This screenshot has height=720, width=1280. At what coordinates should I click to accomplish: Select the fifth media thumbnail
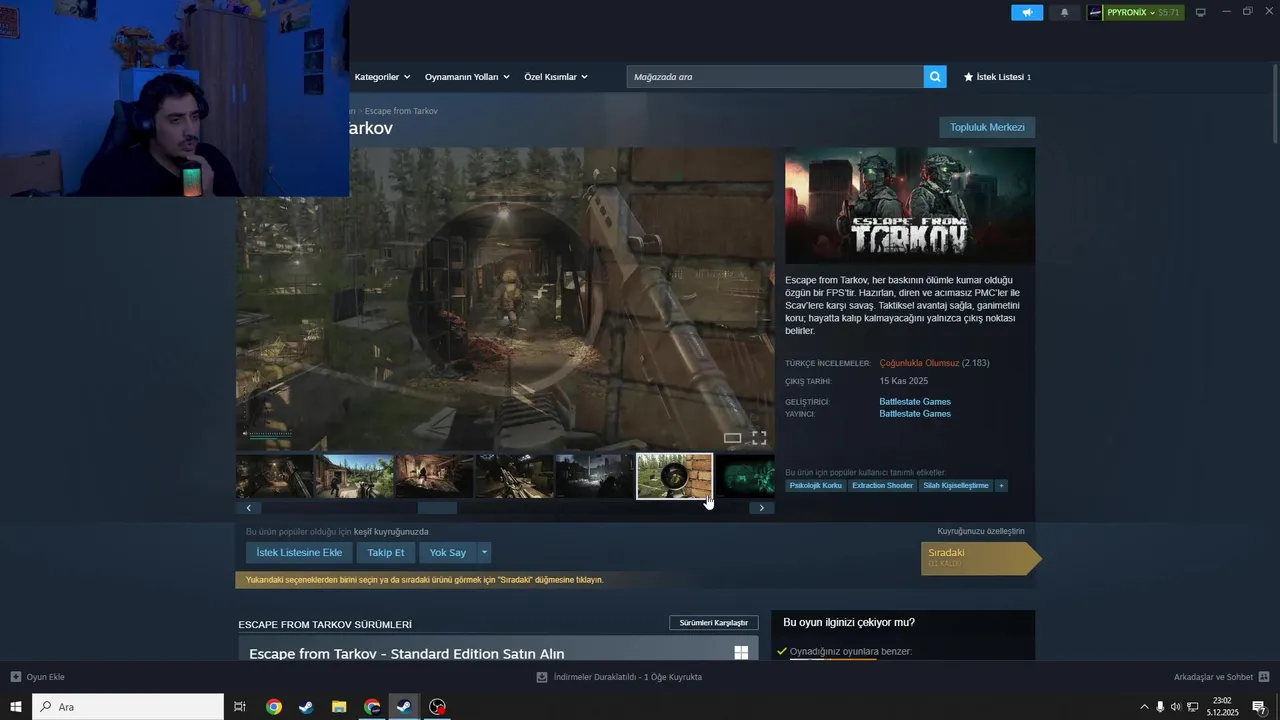tap(595, 476)
